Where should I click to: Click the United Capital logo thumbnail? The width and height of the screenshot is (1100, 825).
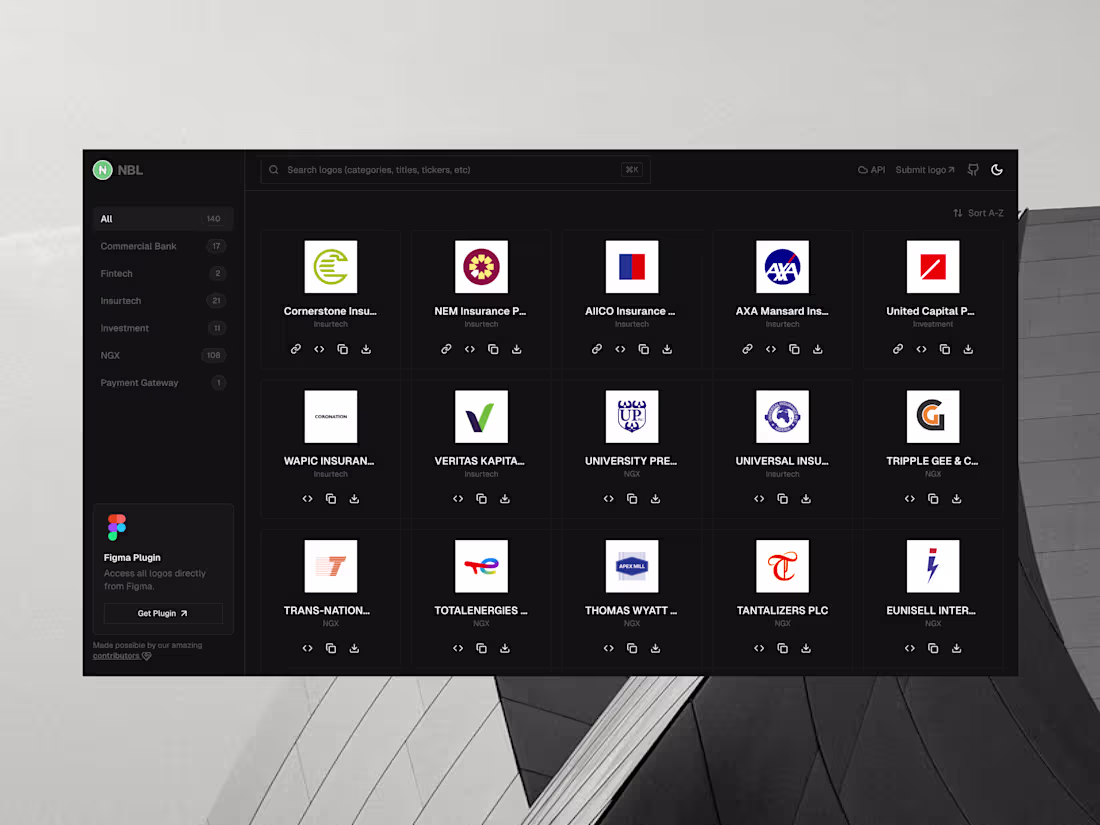pos(932,267)
